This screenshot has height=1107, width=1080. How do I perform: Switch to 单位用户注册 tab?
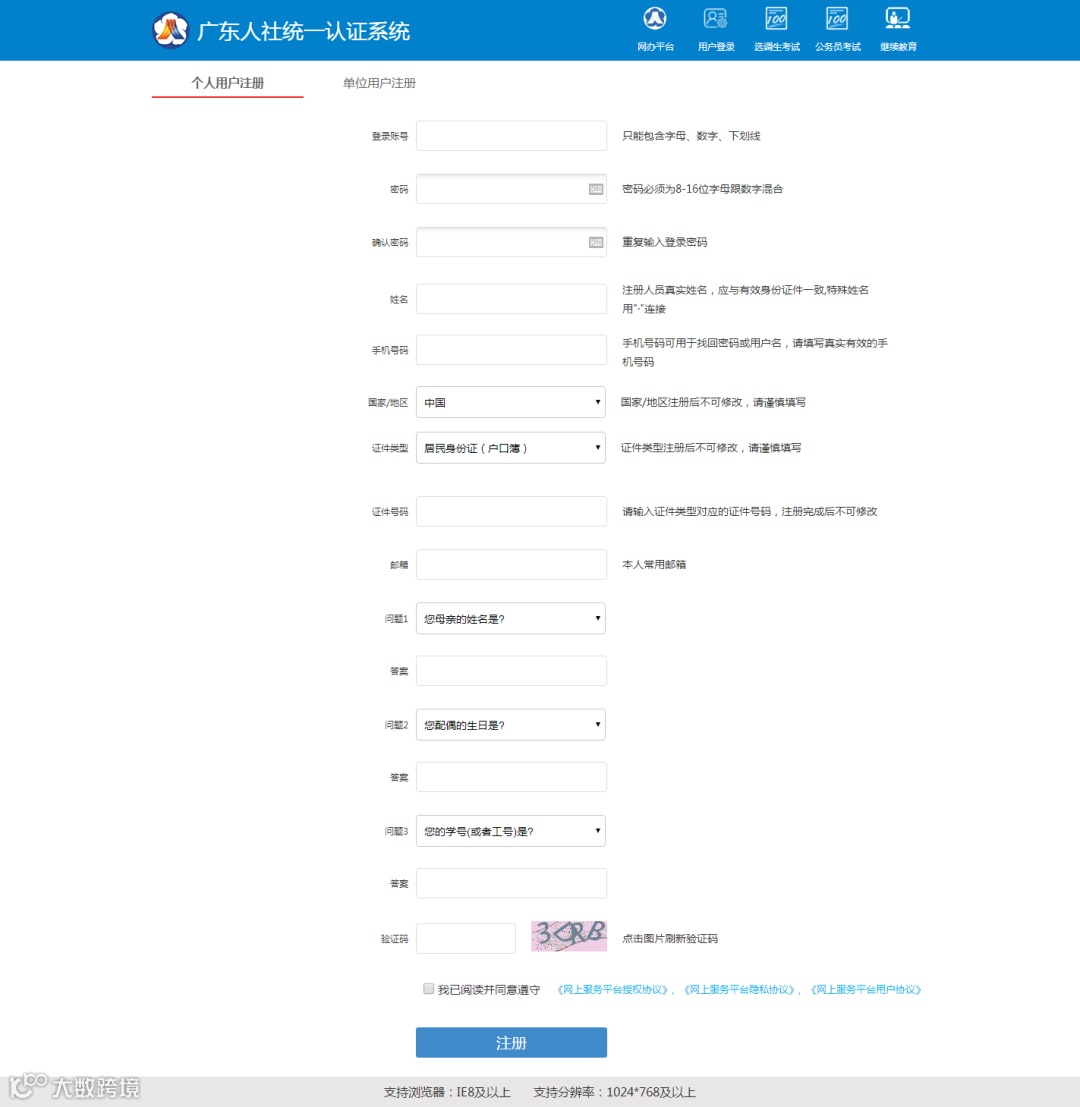pyautogui.click(x=379, y=83)
